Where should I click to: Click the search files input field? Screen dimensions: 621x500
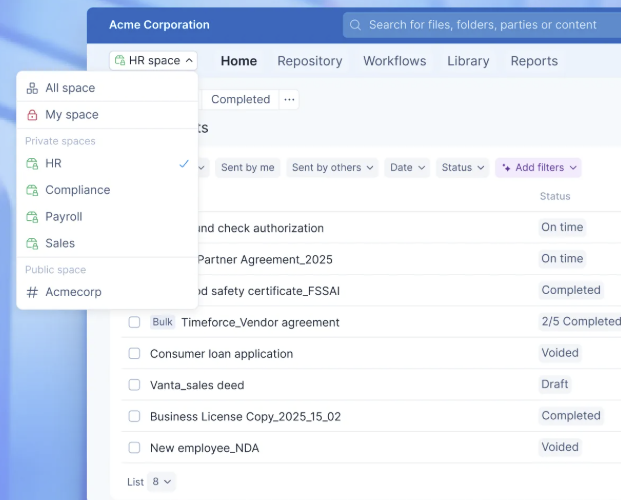coord(482,25)
